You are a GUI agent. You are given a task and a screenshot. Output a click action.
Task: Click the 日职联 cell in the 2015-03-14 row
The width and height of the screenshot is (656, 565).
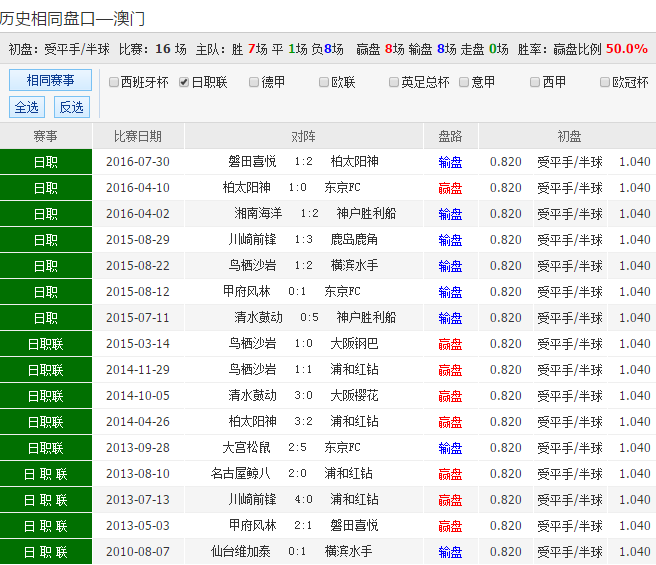[46, 344]
